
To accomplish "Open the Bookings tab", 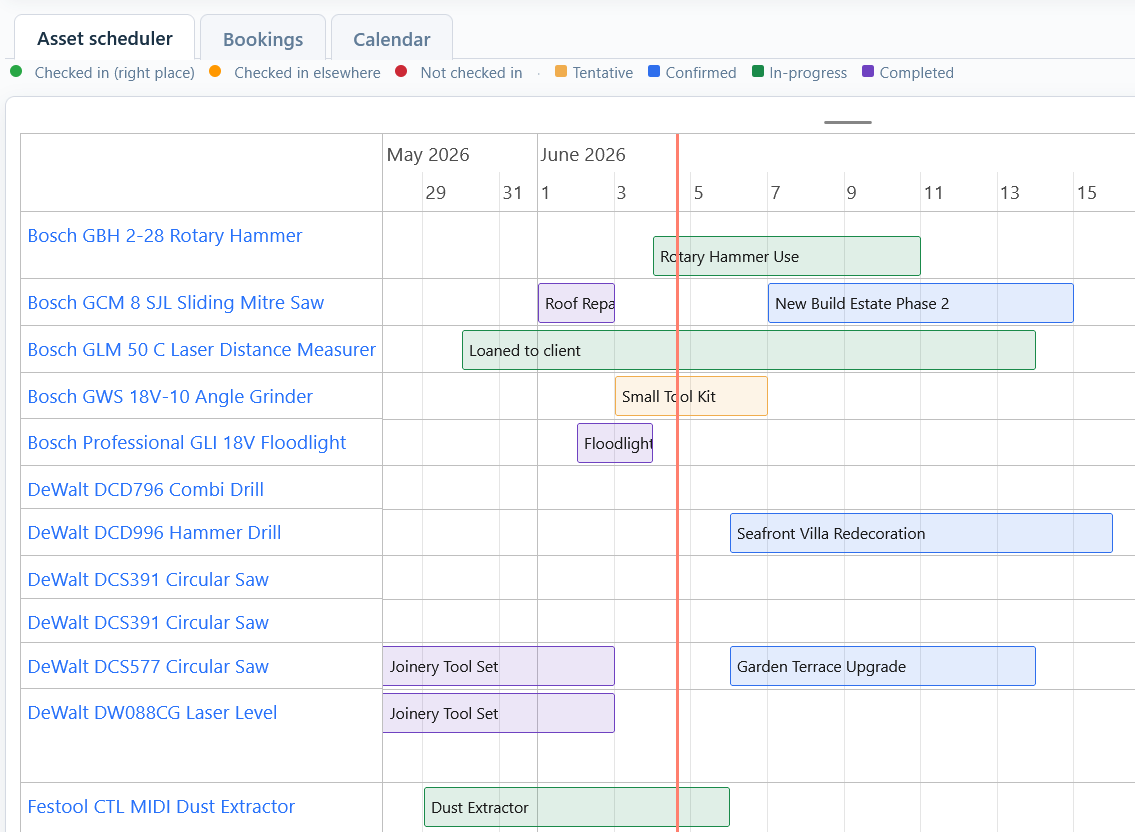I will point(263,39).
